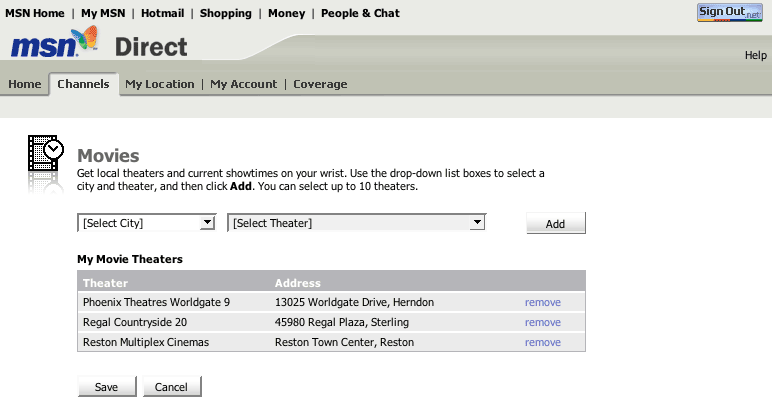Switch to the Coverage tab
The height and width of the screenshot is (406, 772).
320,84
